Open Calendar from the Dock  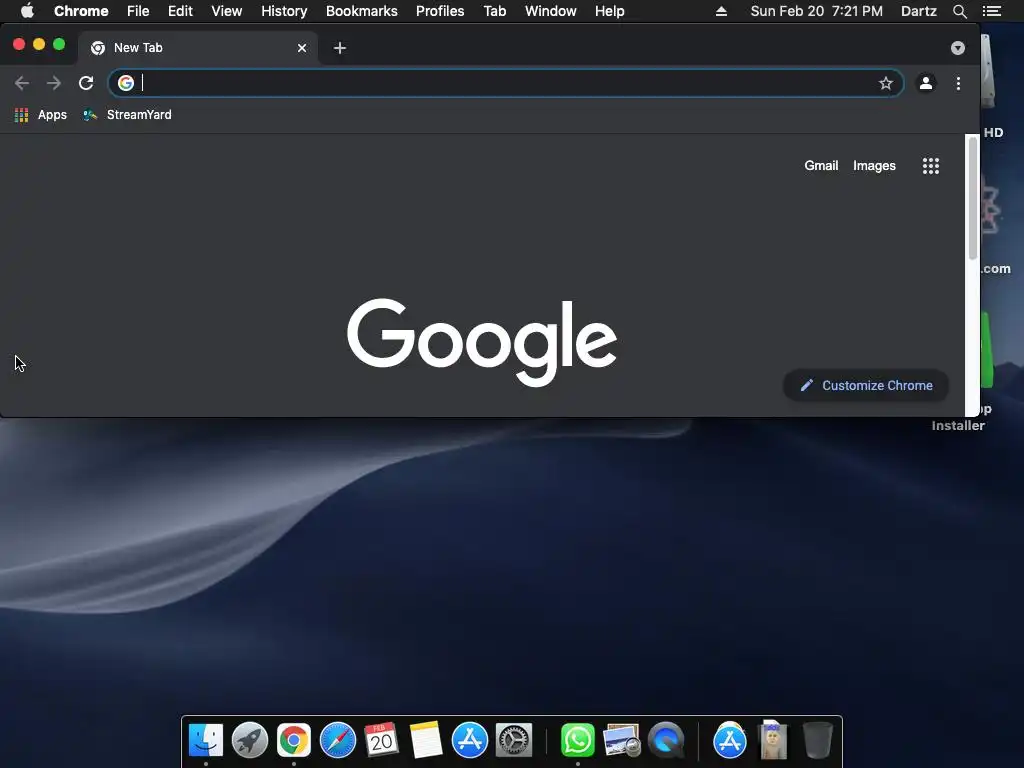coord(381,740)
